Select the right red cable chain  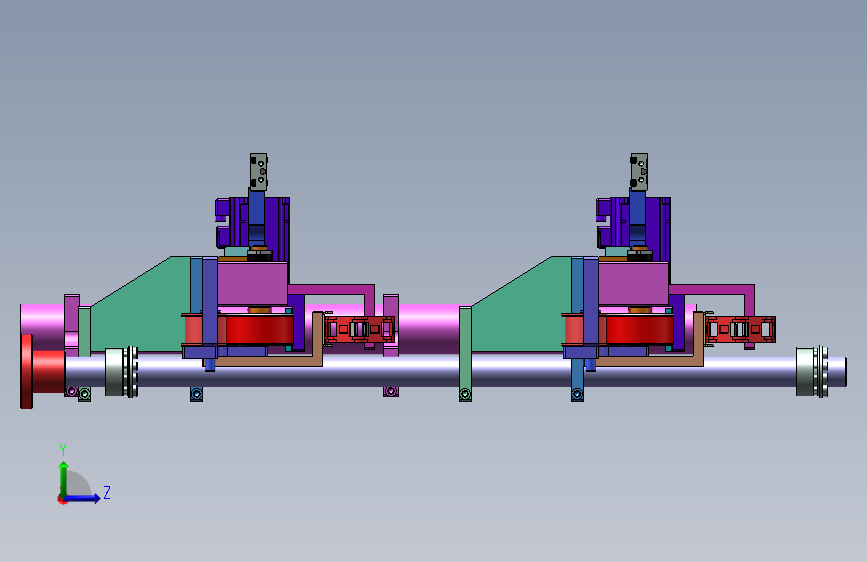[x=740, y=330]
